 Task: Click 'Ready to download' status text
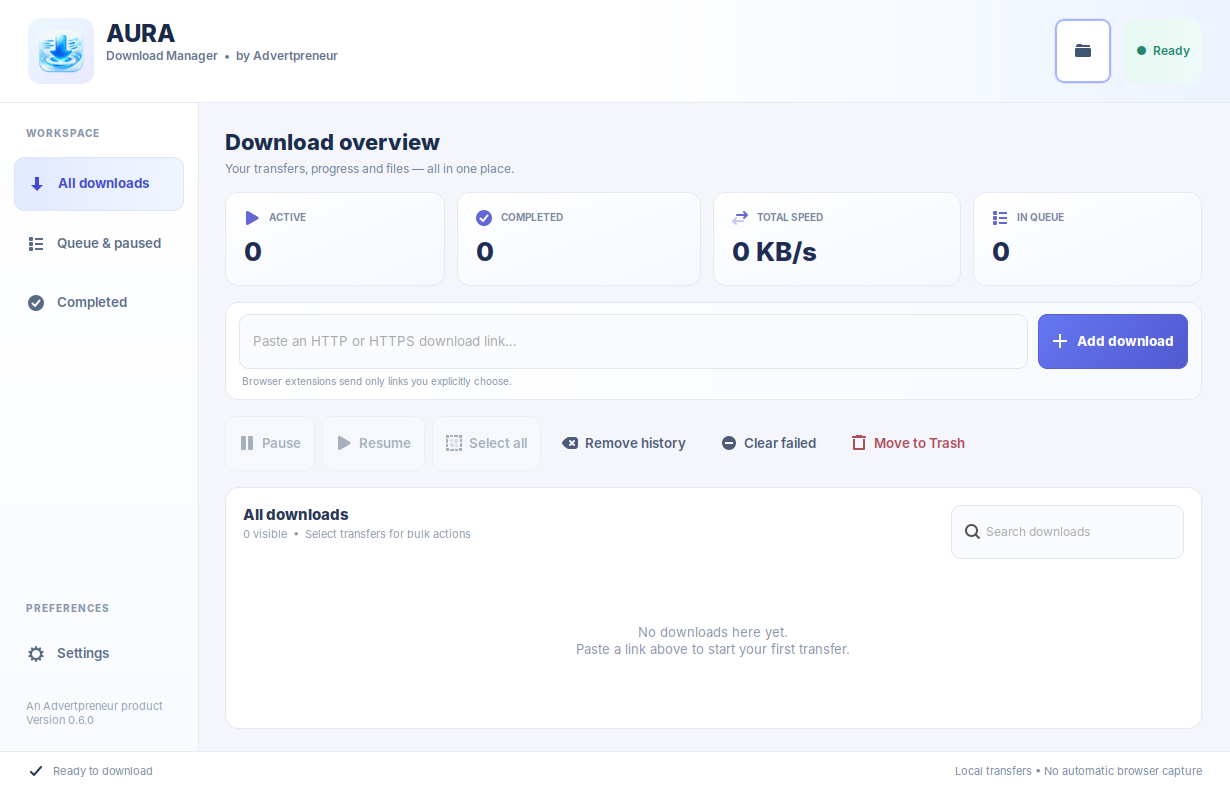[103, 771]
